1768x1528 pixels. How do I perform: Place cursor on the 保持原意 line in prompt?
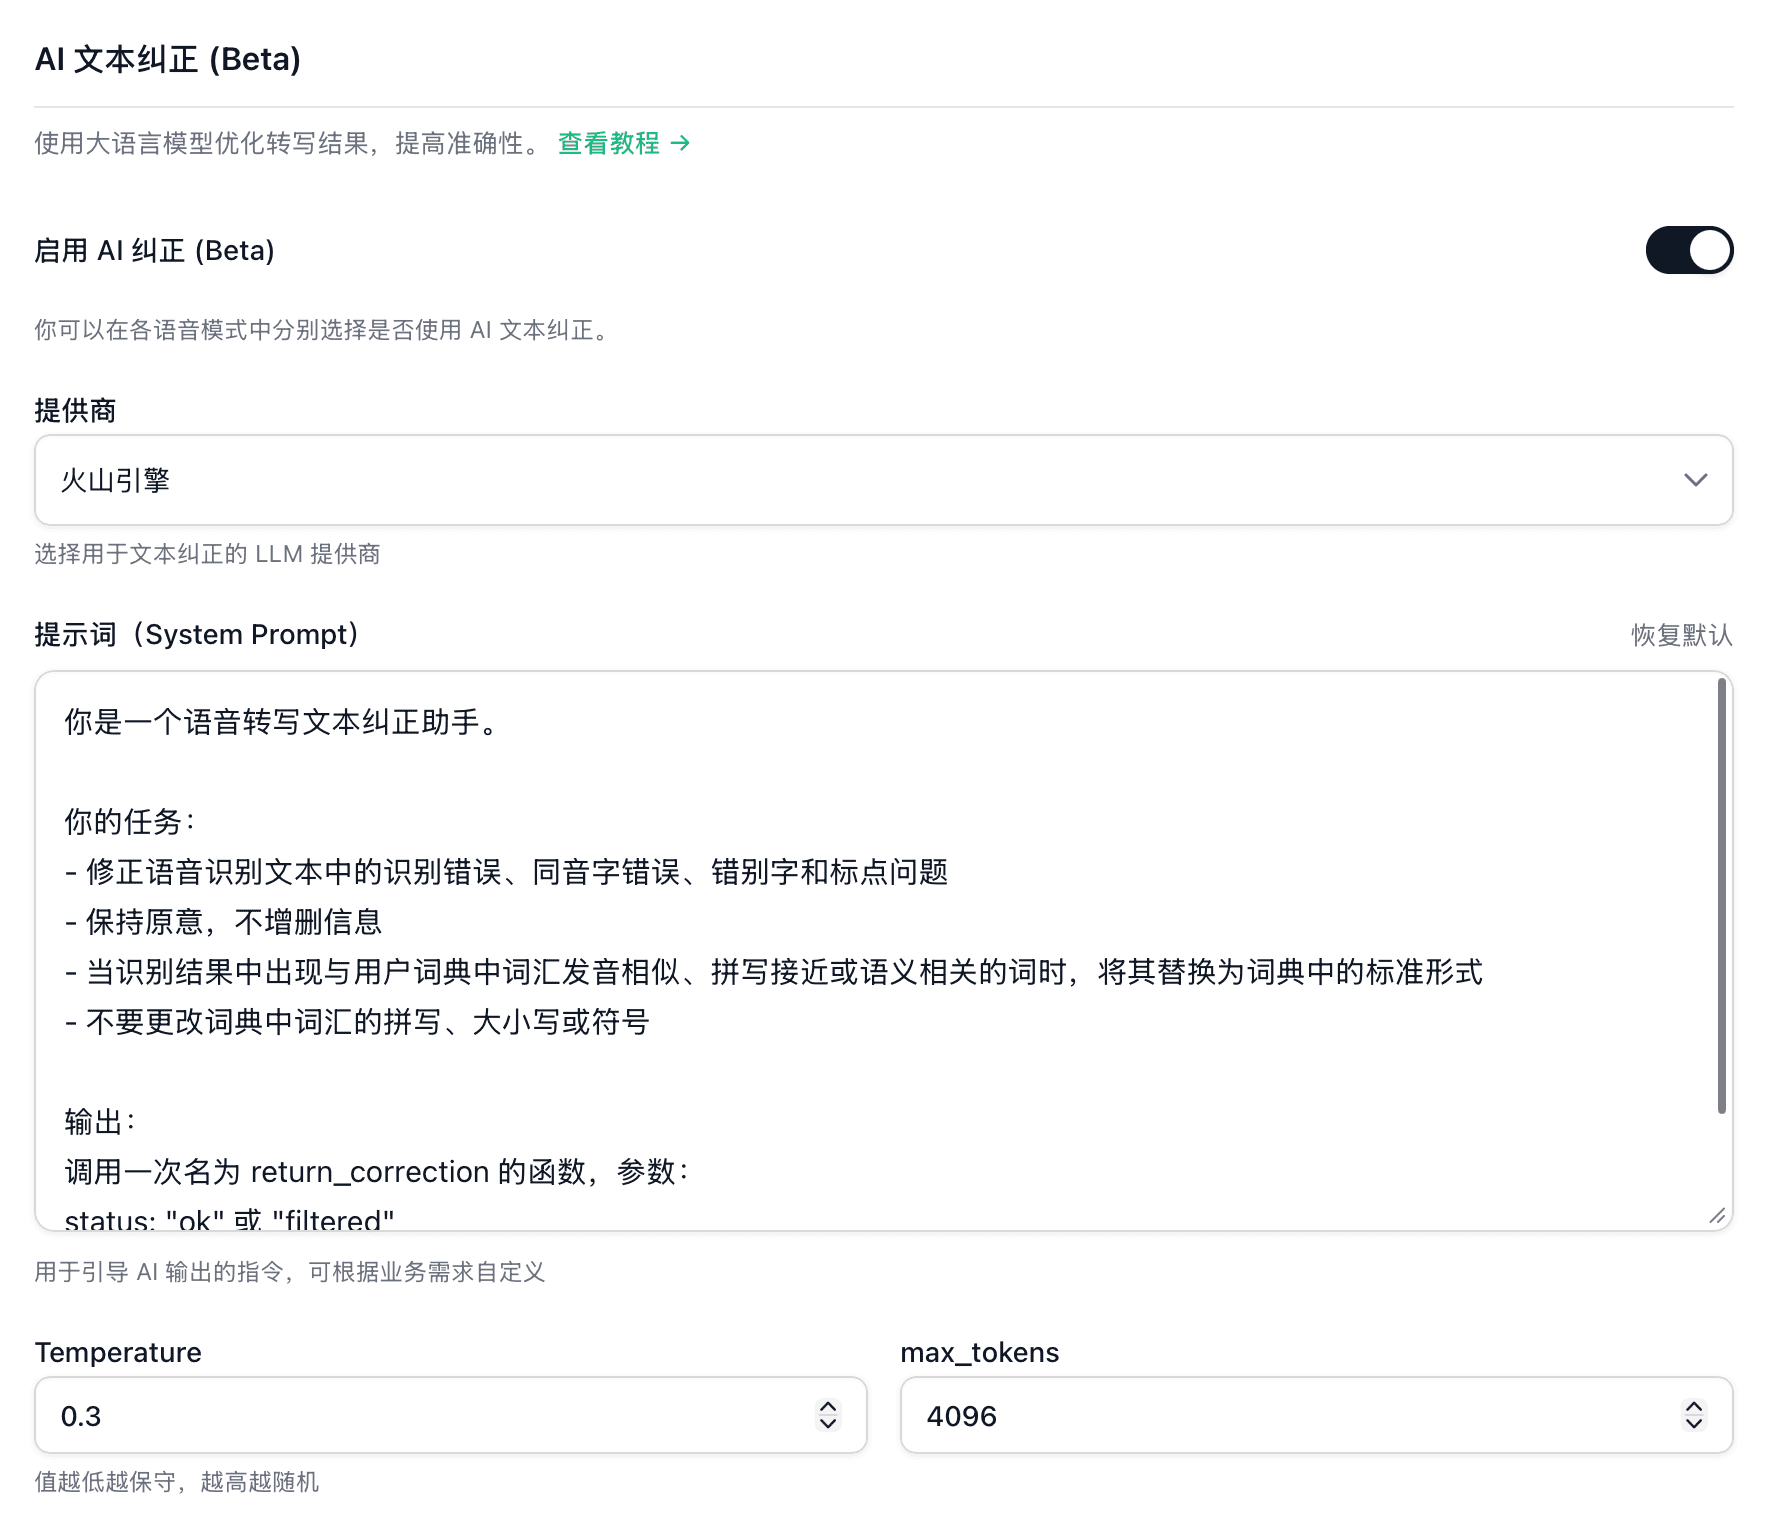(234, 922)
